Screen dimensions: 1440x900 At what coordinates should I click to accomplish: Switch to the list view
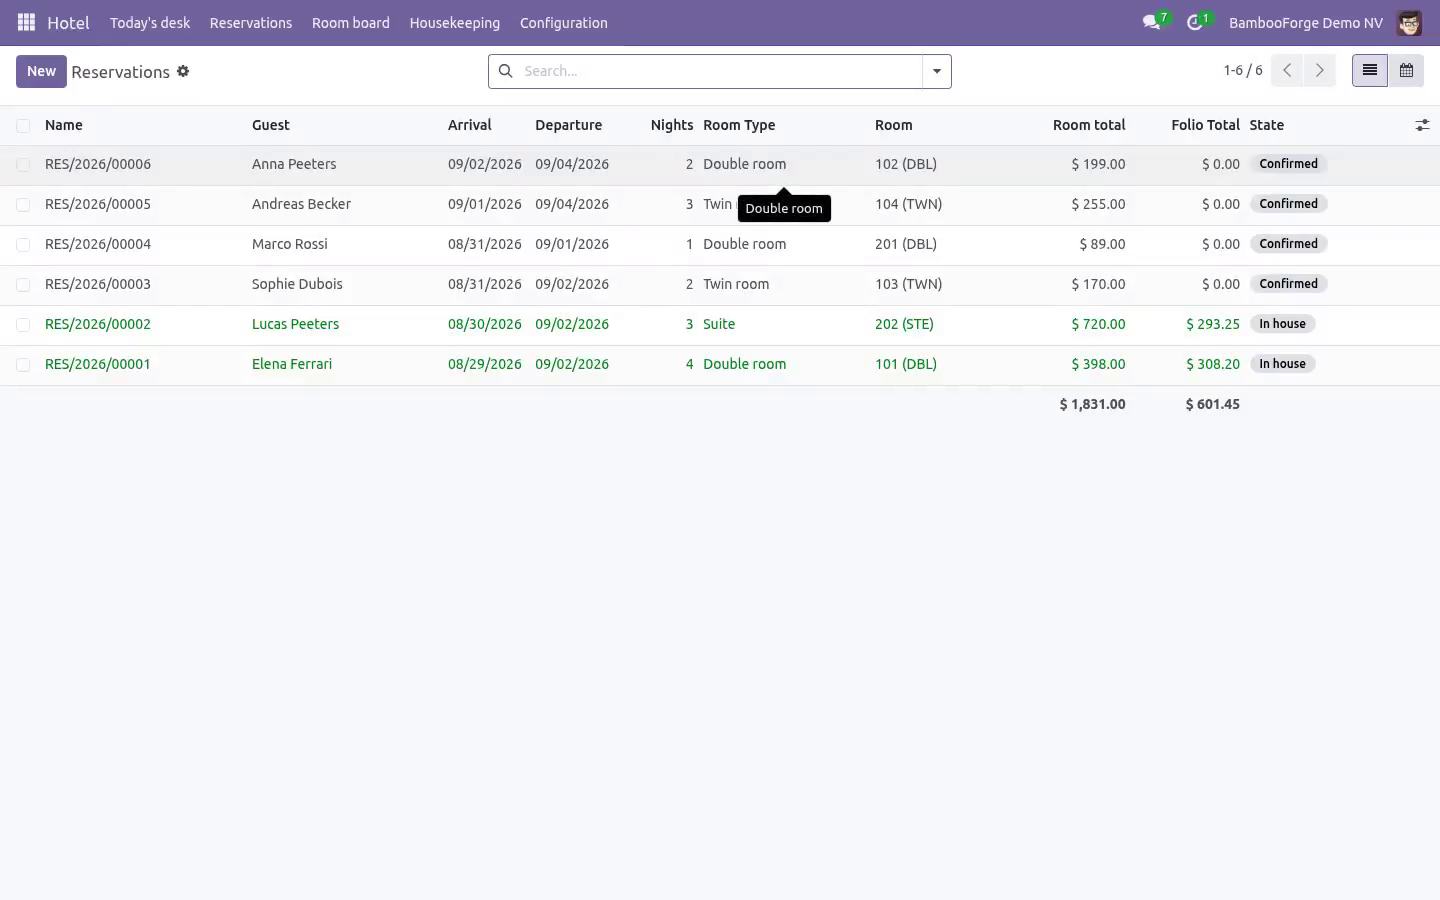[x=1370, y=71]
